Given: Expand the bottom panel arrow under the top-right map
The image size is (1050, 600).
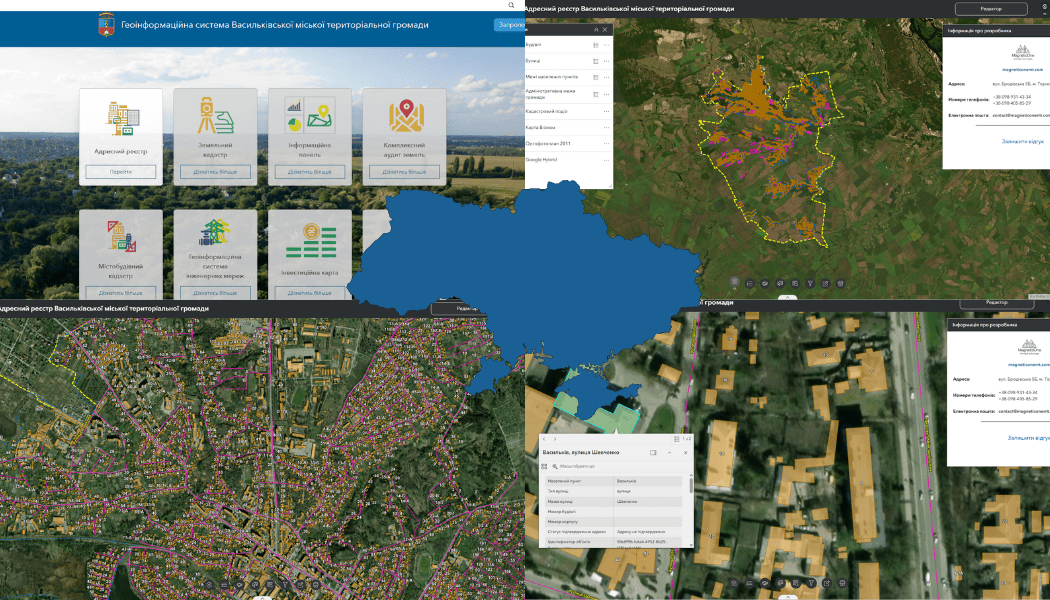Looking at the screenshot, I should click(788, 297).
